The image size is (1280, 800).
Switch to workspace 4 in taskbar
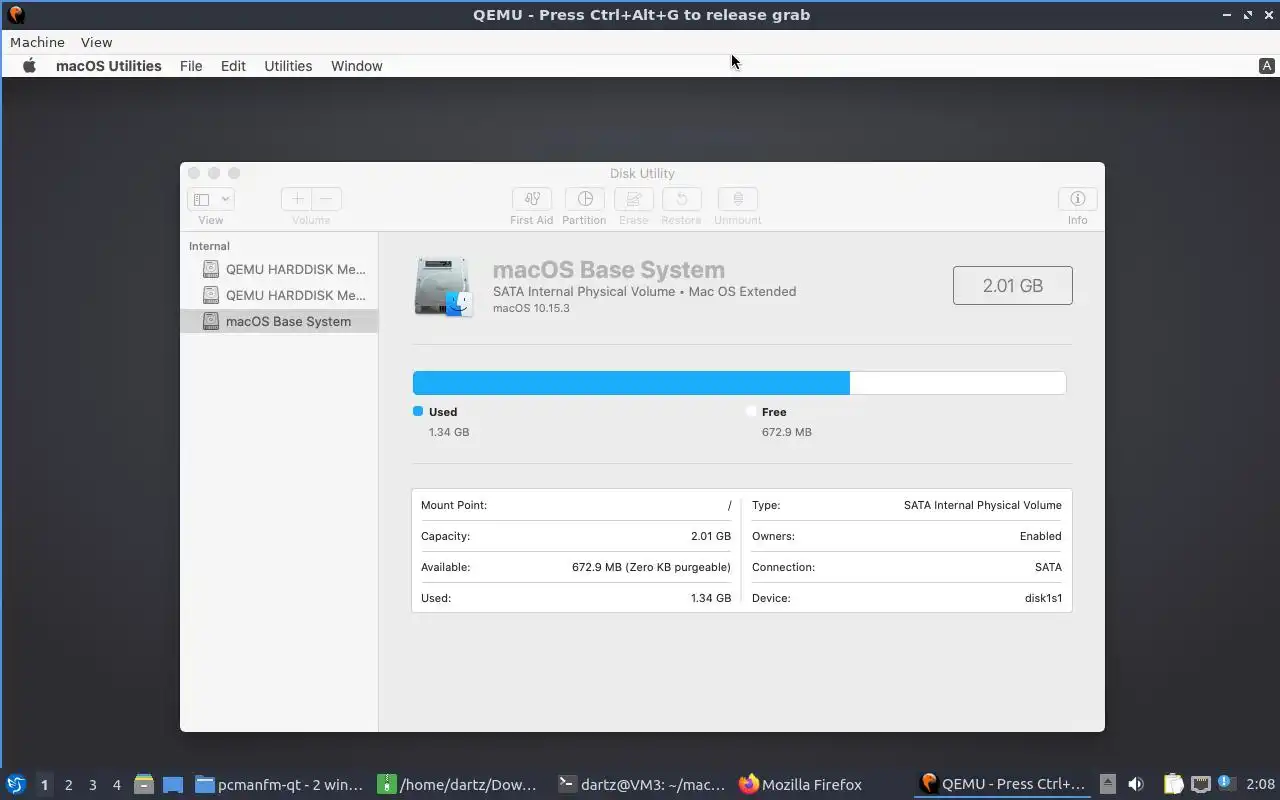click(x=116, y=785)
